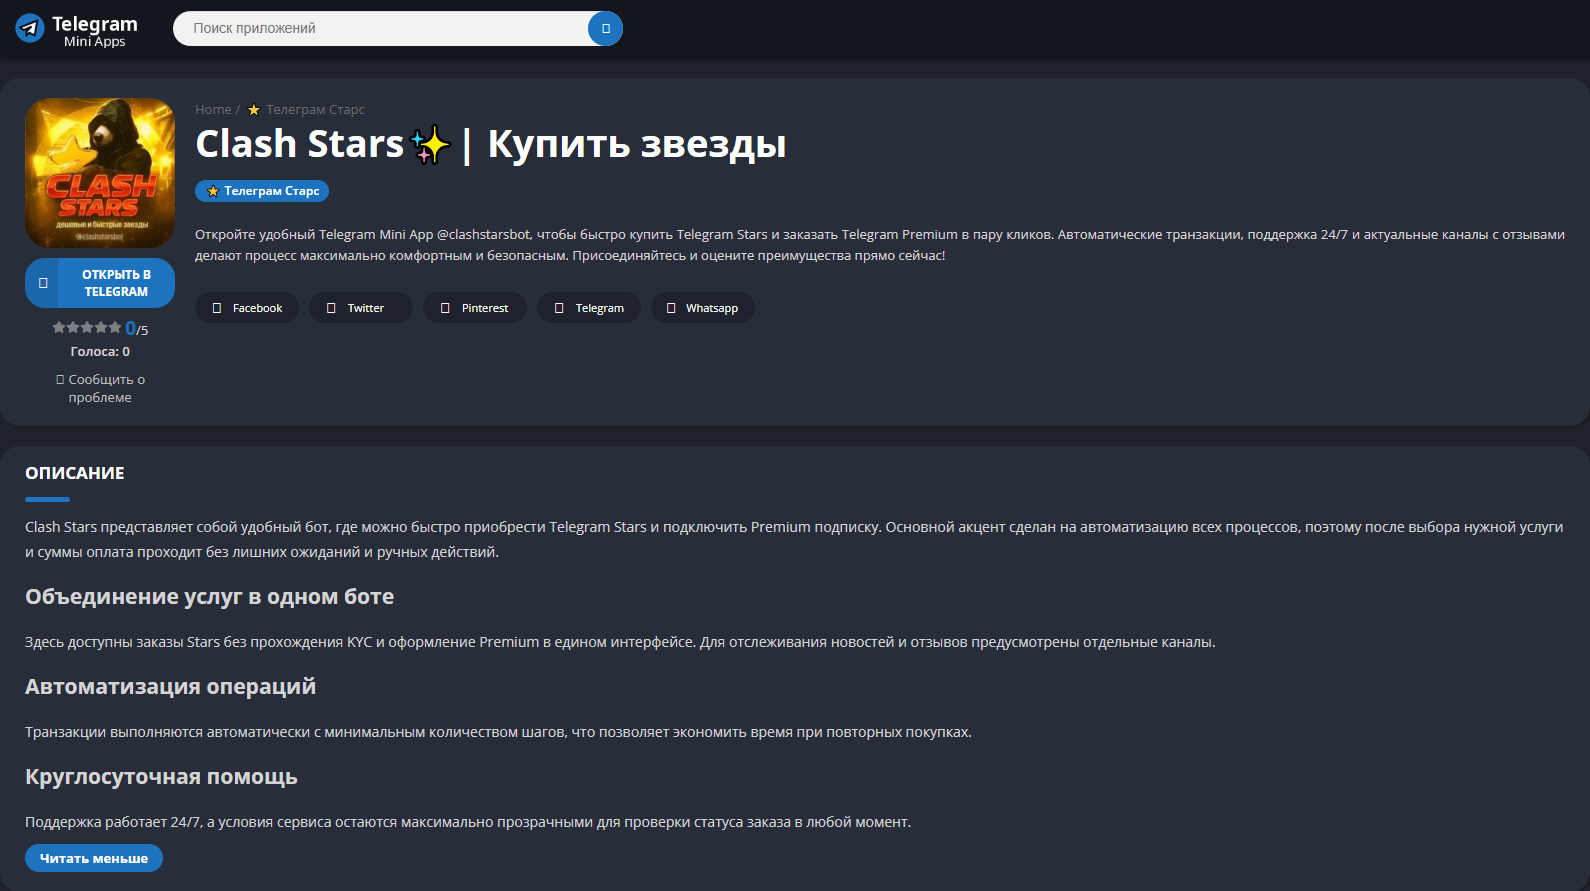
Task: Click the Telegram Mini Apps logo
Action: pos(77,30)
